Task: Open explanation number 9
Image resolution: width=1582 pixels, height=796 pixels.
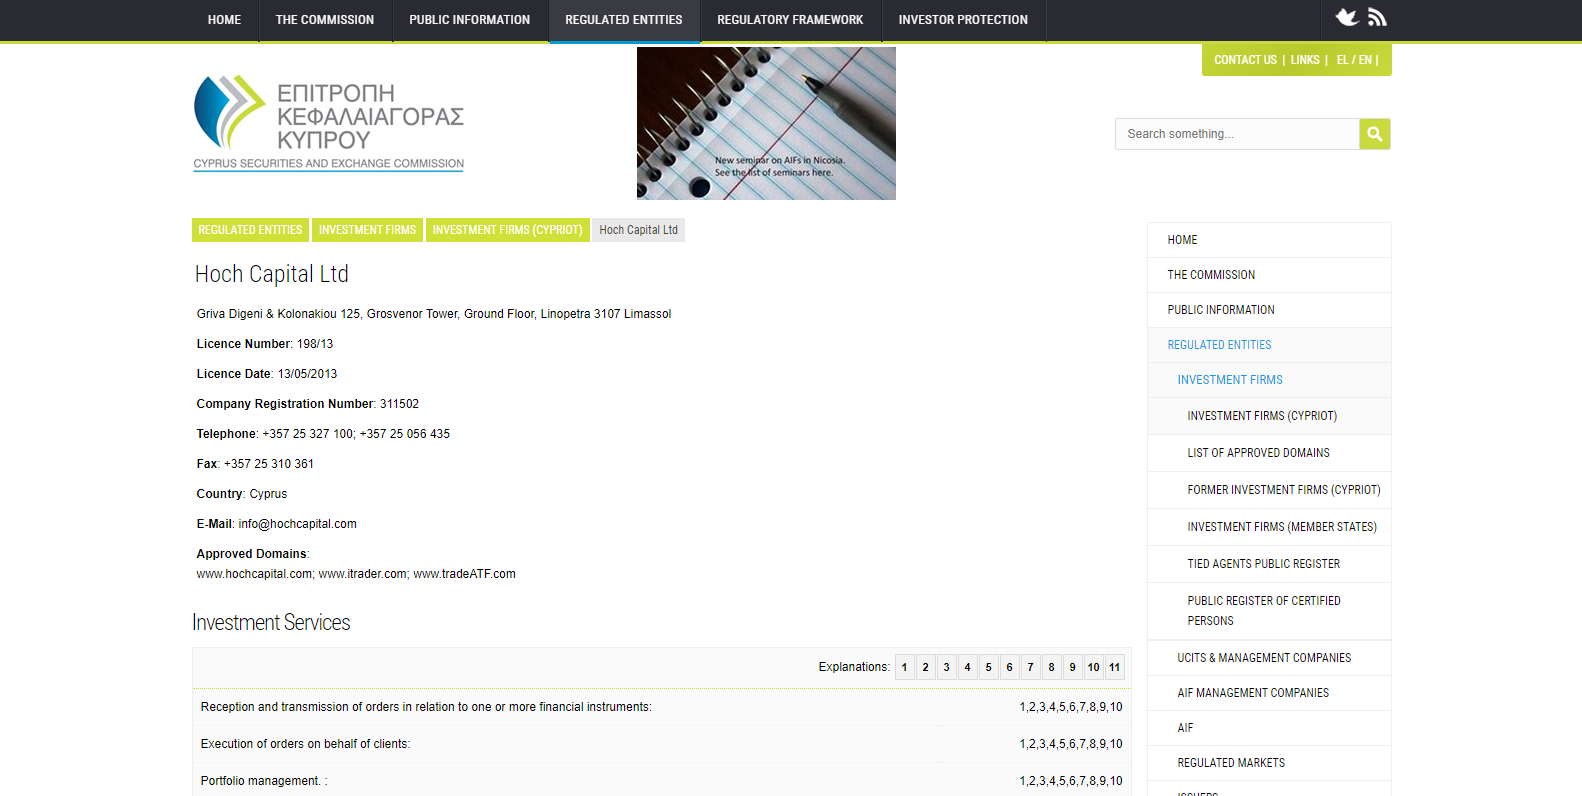Action: tap(1072, 667)
